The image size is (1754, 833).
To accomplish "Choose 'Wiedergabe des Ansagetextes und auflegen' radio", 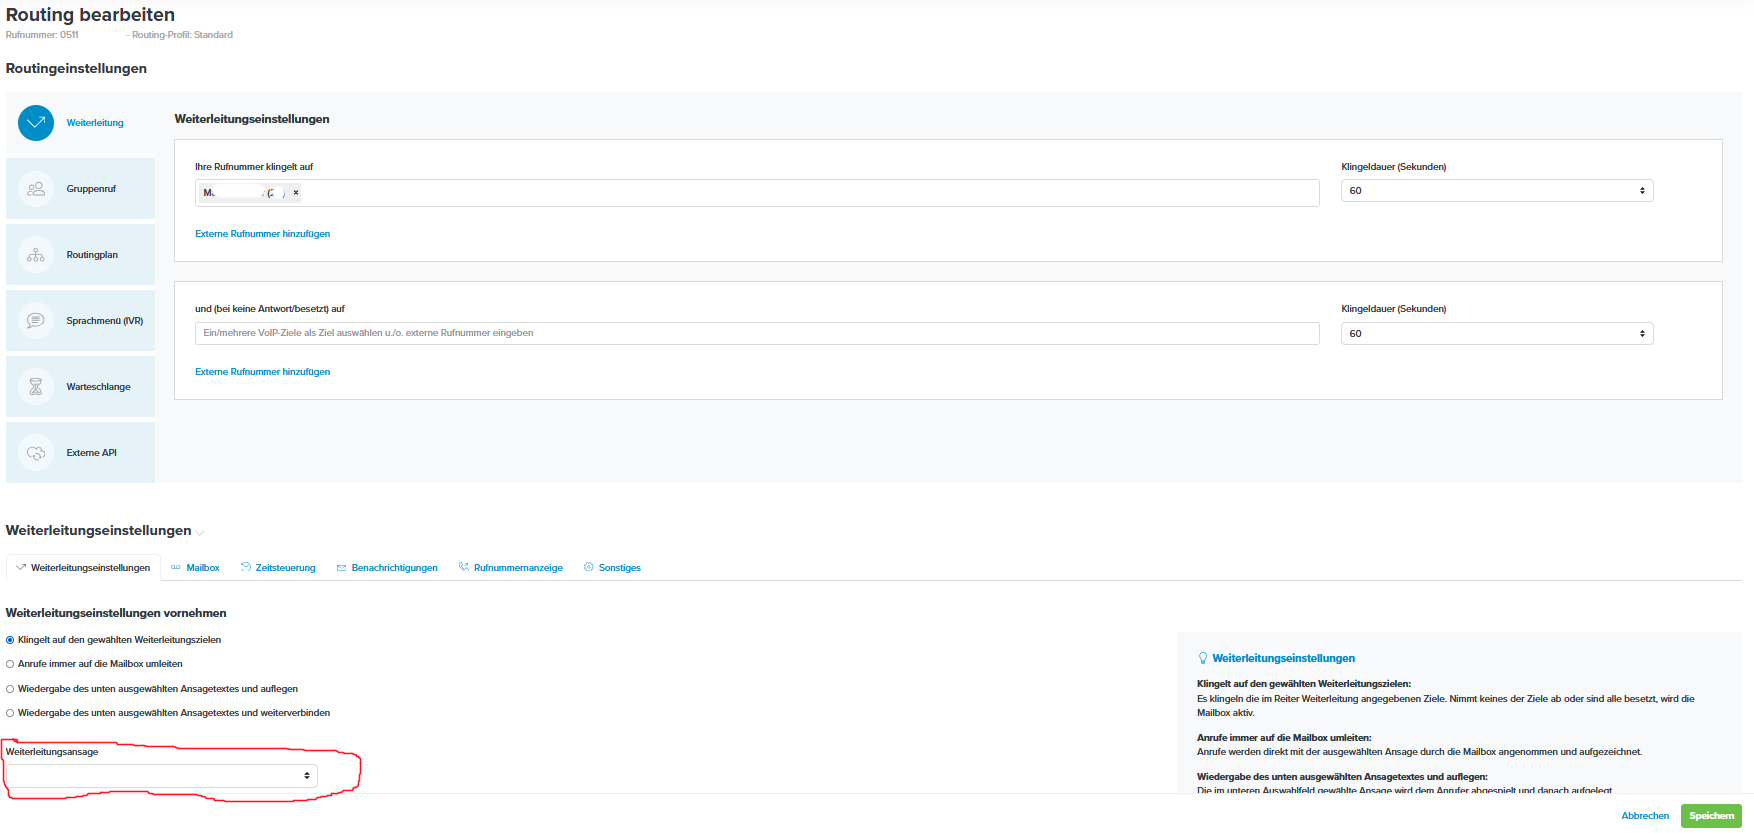I will point(10,689).
